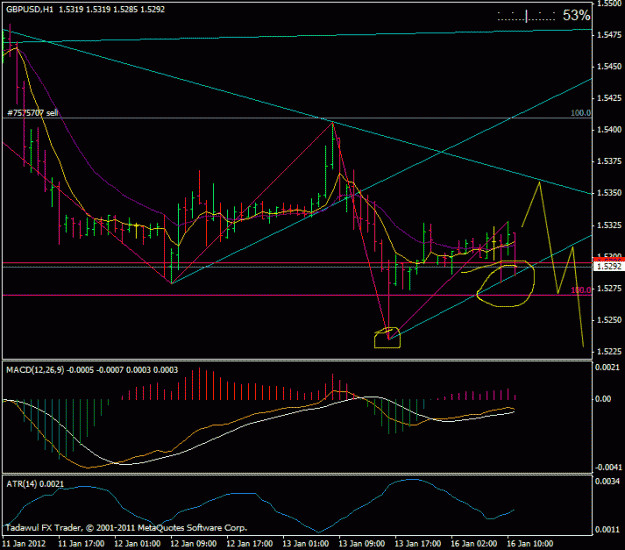Click the 1.5350 price axis value

click(x=609, y=193)
